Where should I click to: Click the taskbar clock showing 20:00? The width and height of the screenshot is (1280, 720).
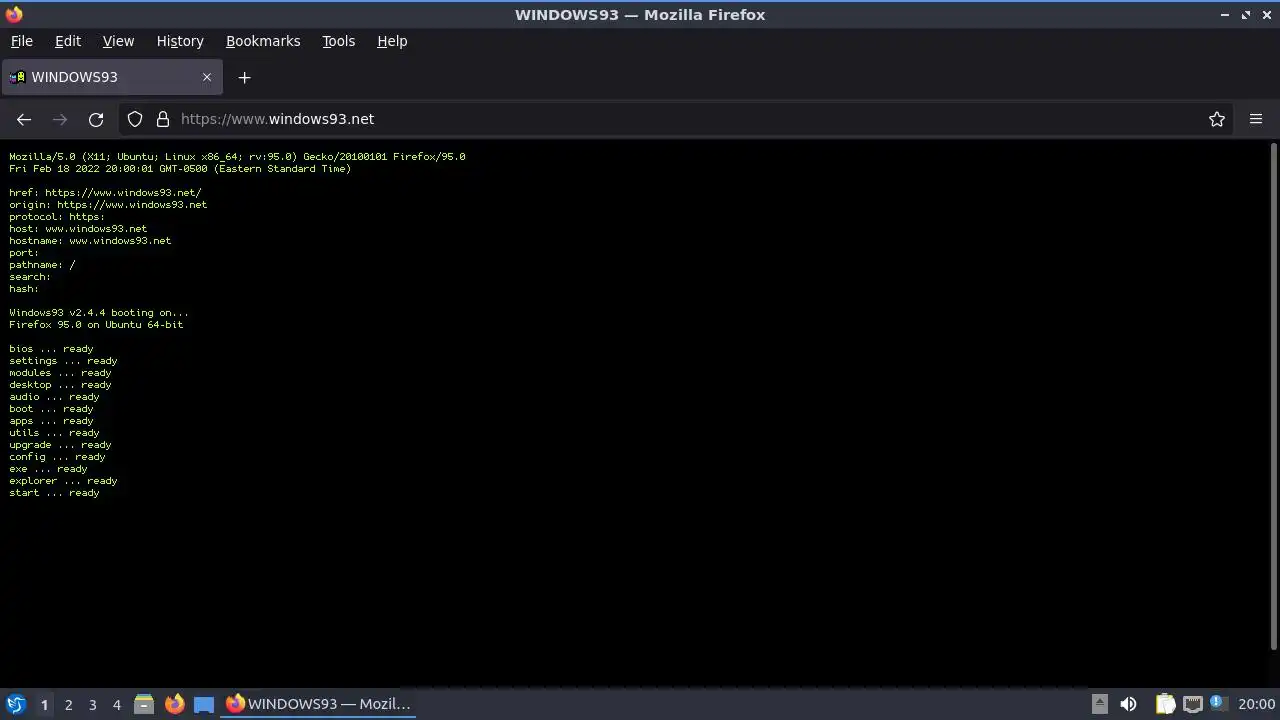coord(1256,704)
